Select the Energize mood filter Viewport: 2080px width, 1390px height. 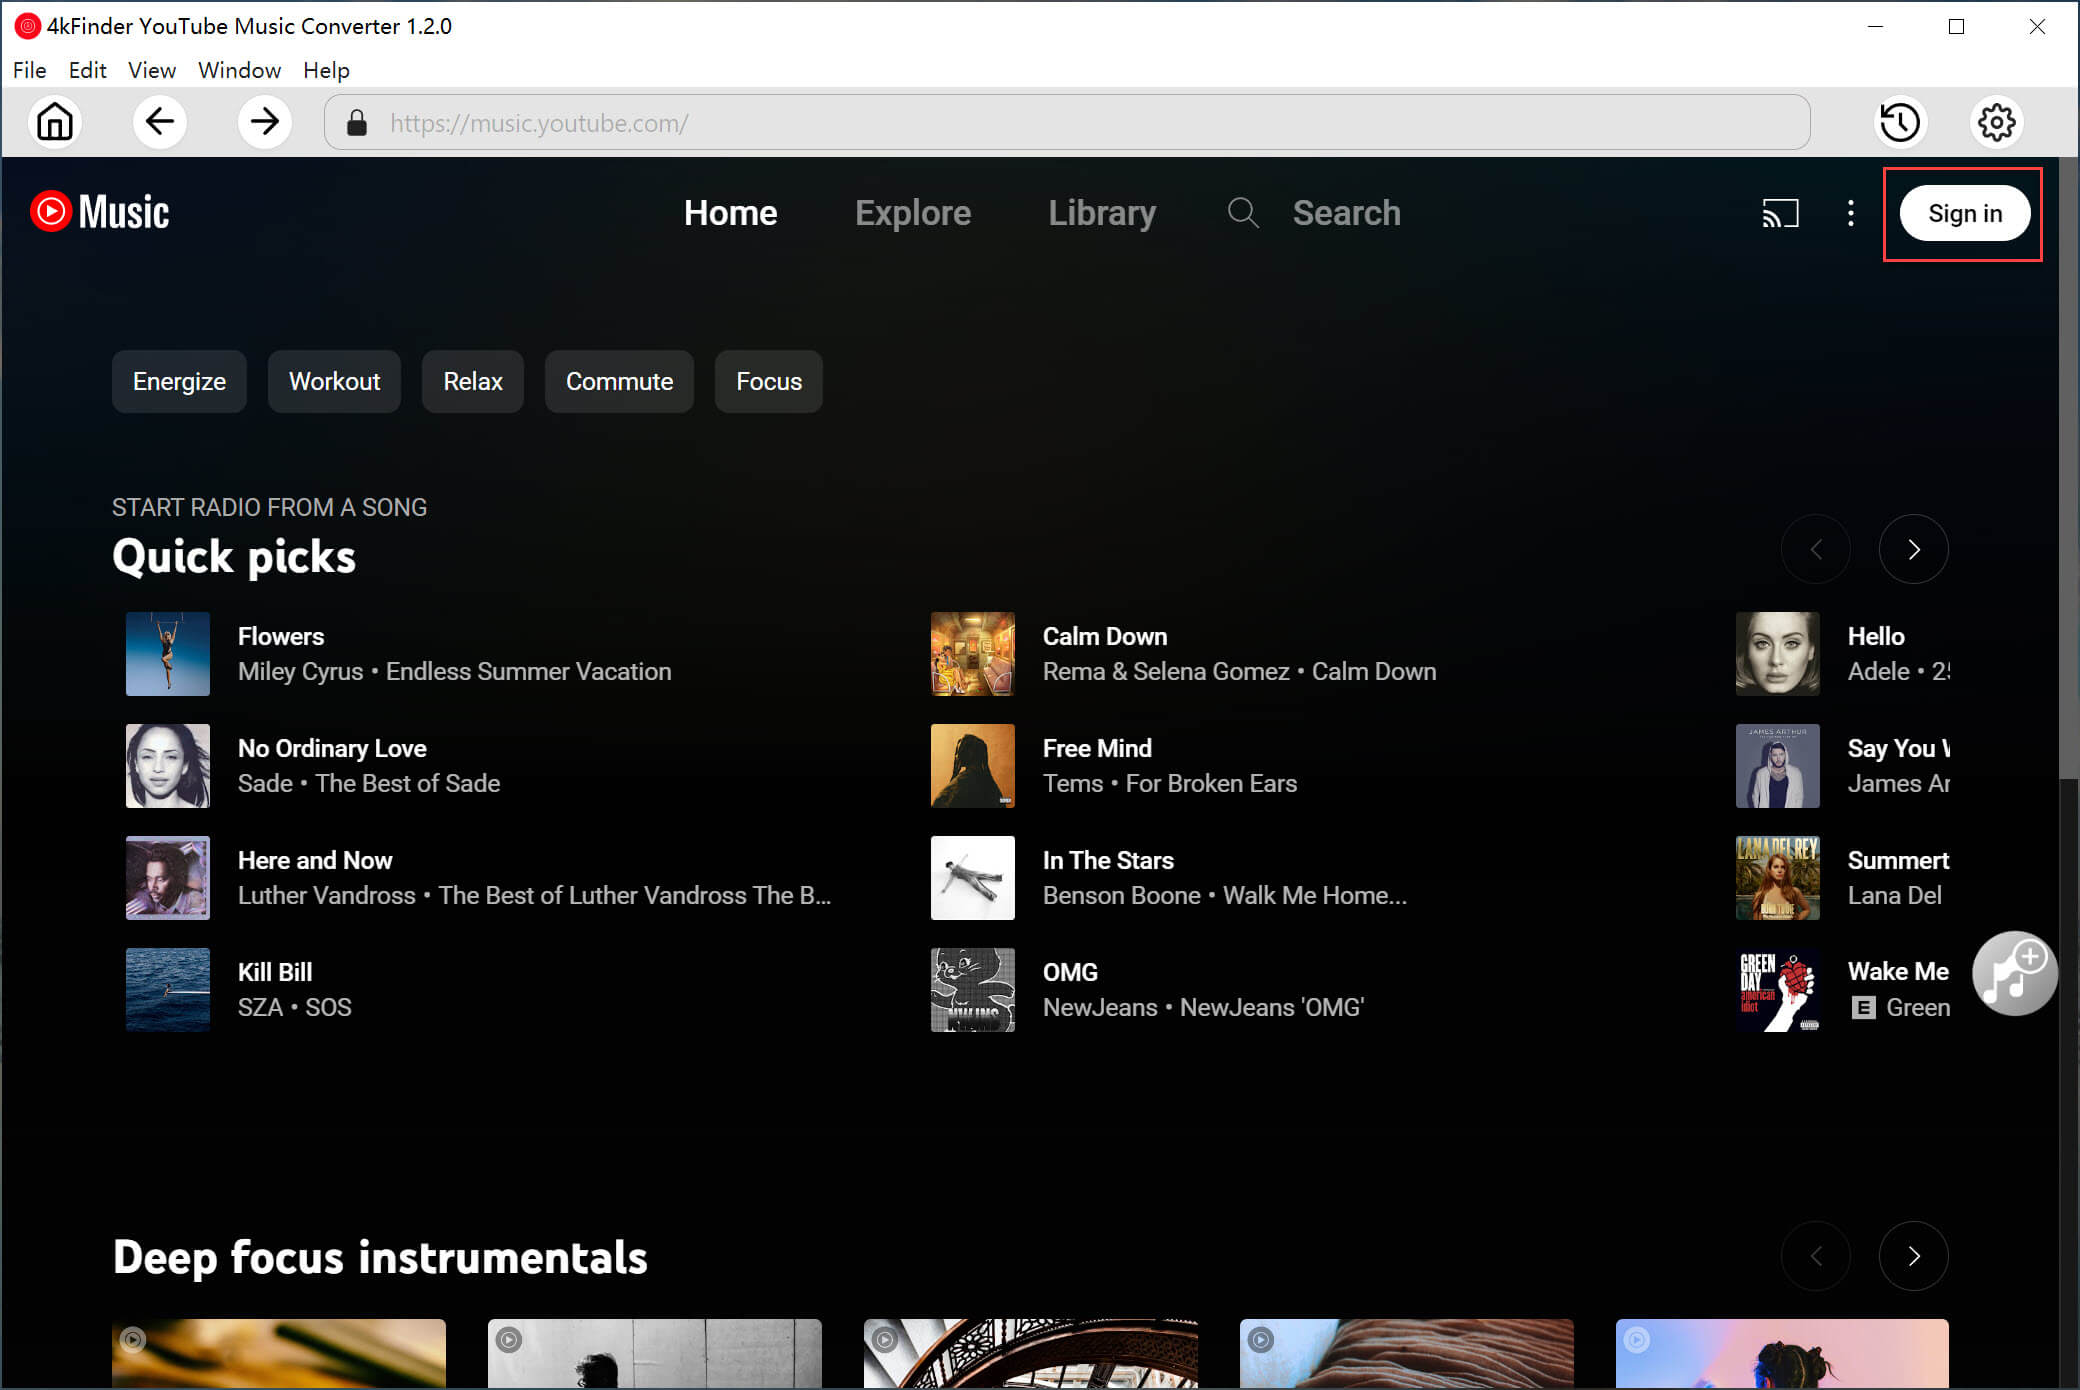pyautogui.click(x=180, y=382)
